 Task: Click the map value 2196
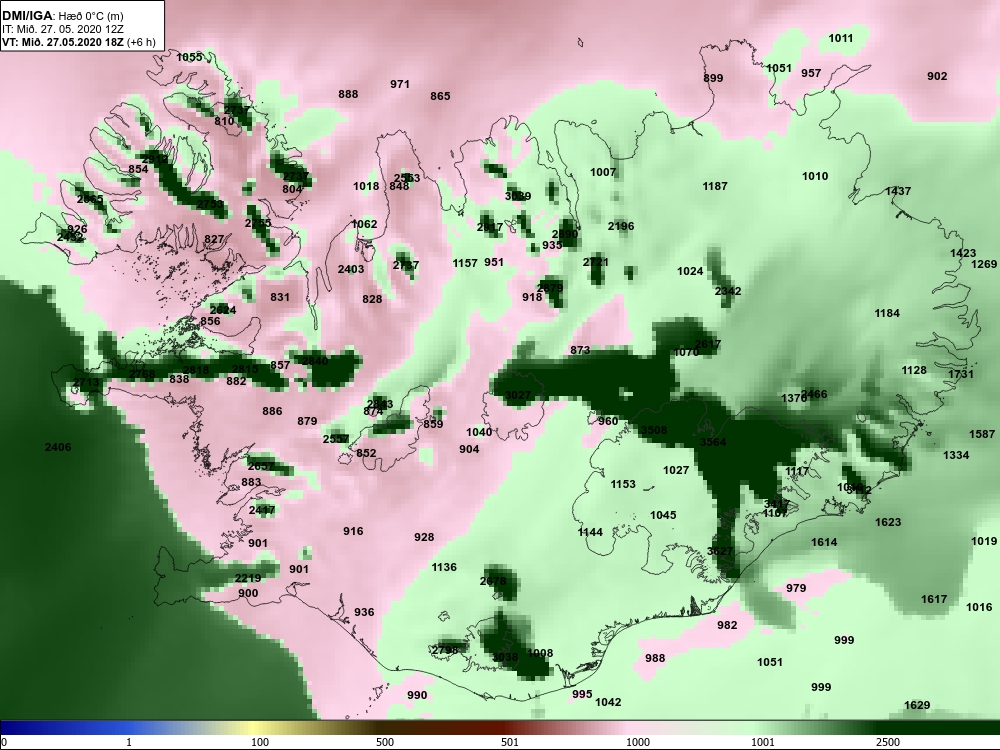point(621,226)
